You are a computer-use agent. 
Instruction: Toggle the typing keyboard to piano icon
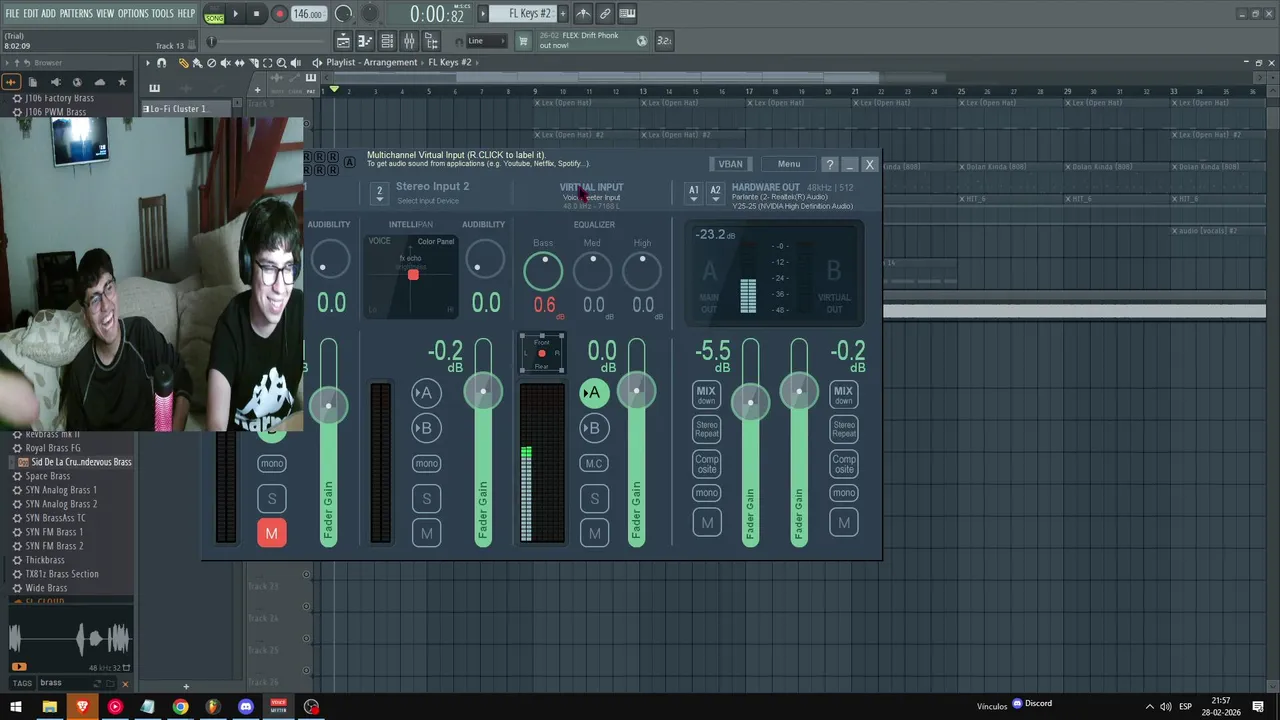(627, 13)
